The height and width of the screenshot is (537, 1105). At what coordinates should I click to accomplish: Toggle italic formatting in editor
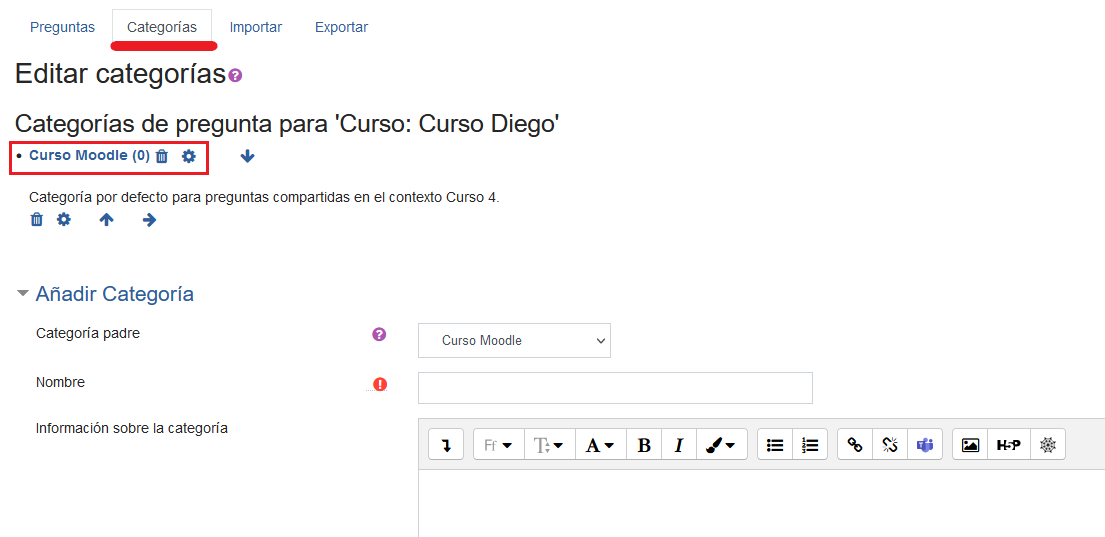tap(679, 445)
